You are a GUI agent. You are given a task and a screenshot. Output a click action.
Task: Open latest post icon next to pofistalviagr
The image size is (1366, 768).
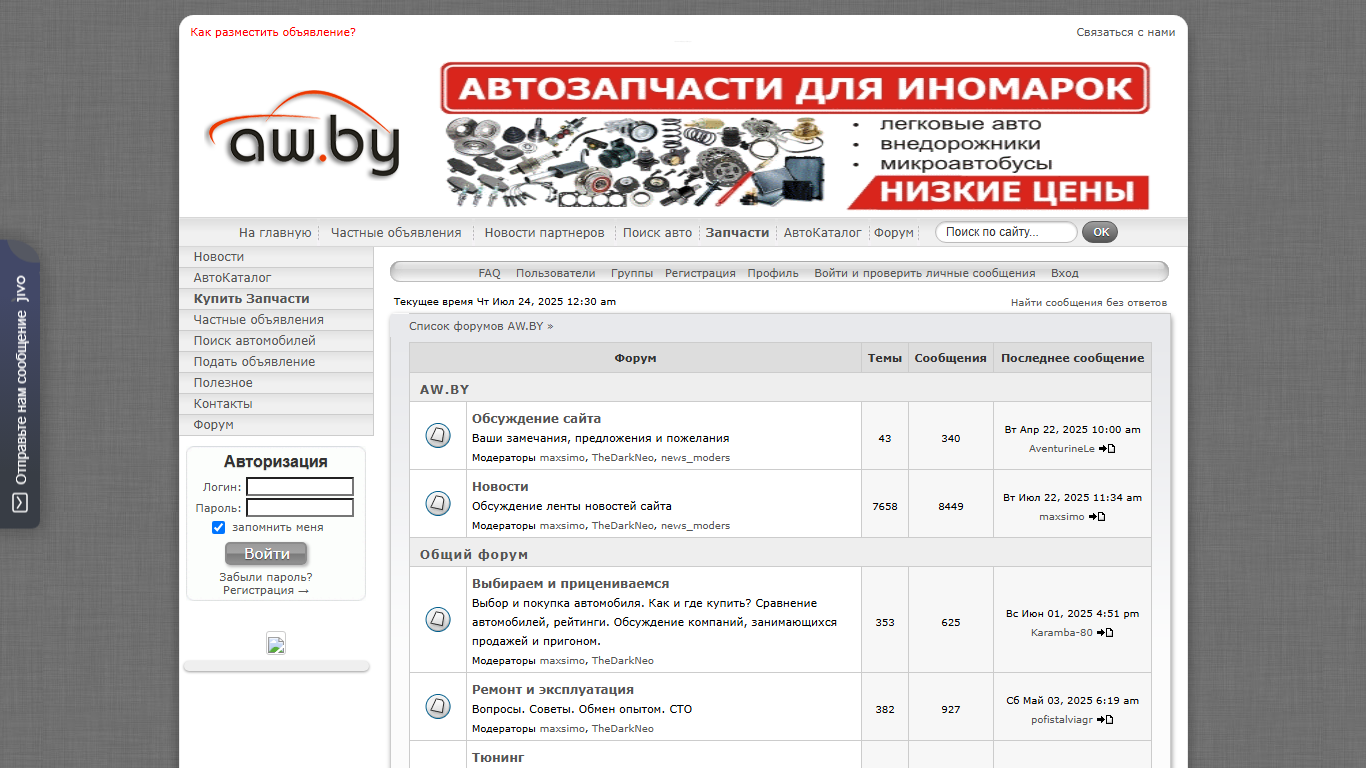1105,720
